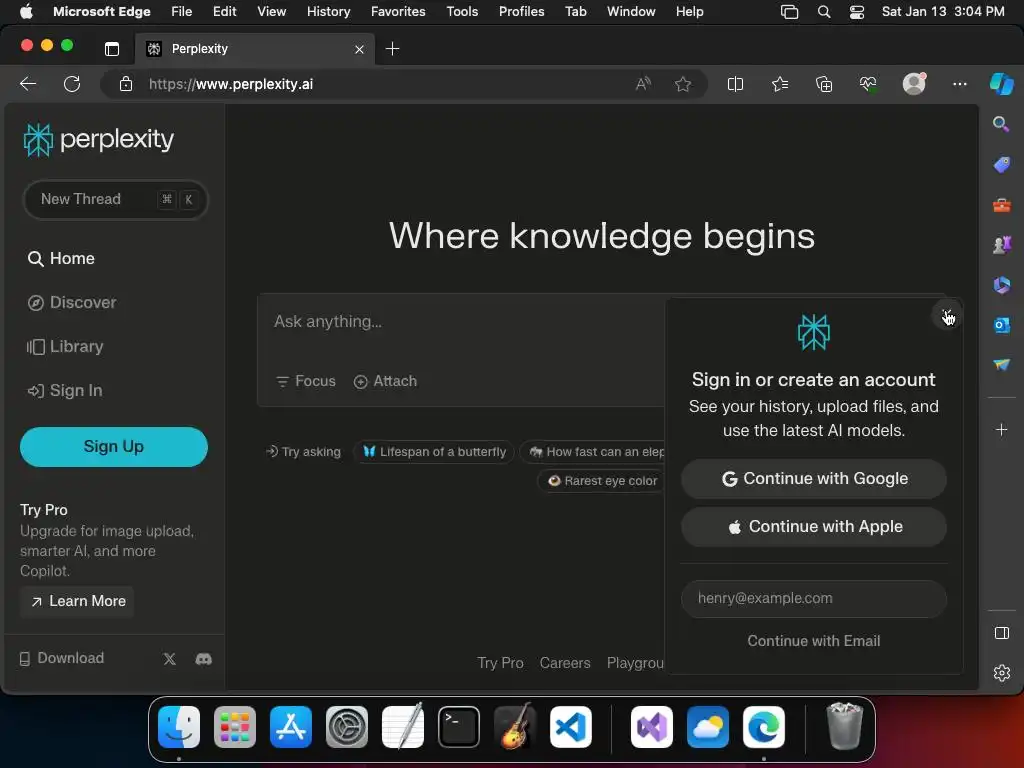Viewport: 1024px width, 768px height.
Task: Open Terminal from the Dock
Action: tap(458, 727)
